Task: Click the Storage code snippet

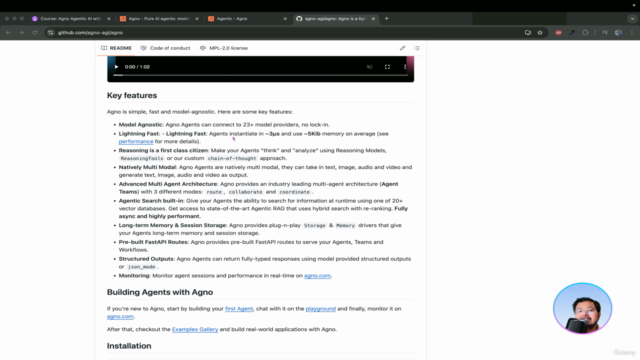Action: click(314, 225)
